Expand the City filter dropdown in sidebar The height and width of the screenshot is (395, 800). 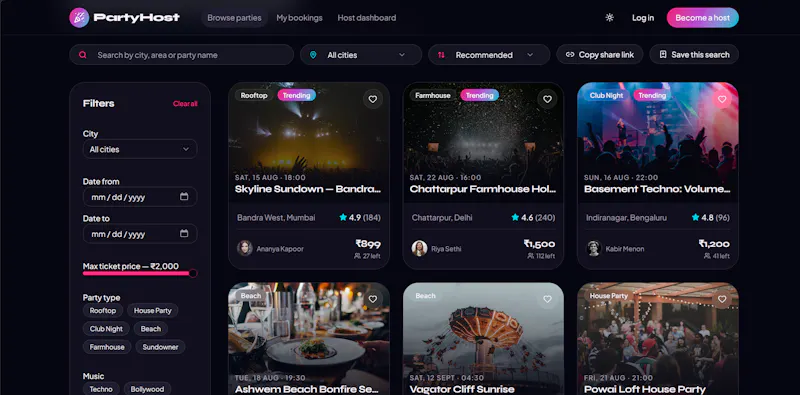click(x=140, y=149)
